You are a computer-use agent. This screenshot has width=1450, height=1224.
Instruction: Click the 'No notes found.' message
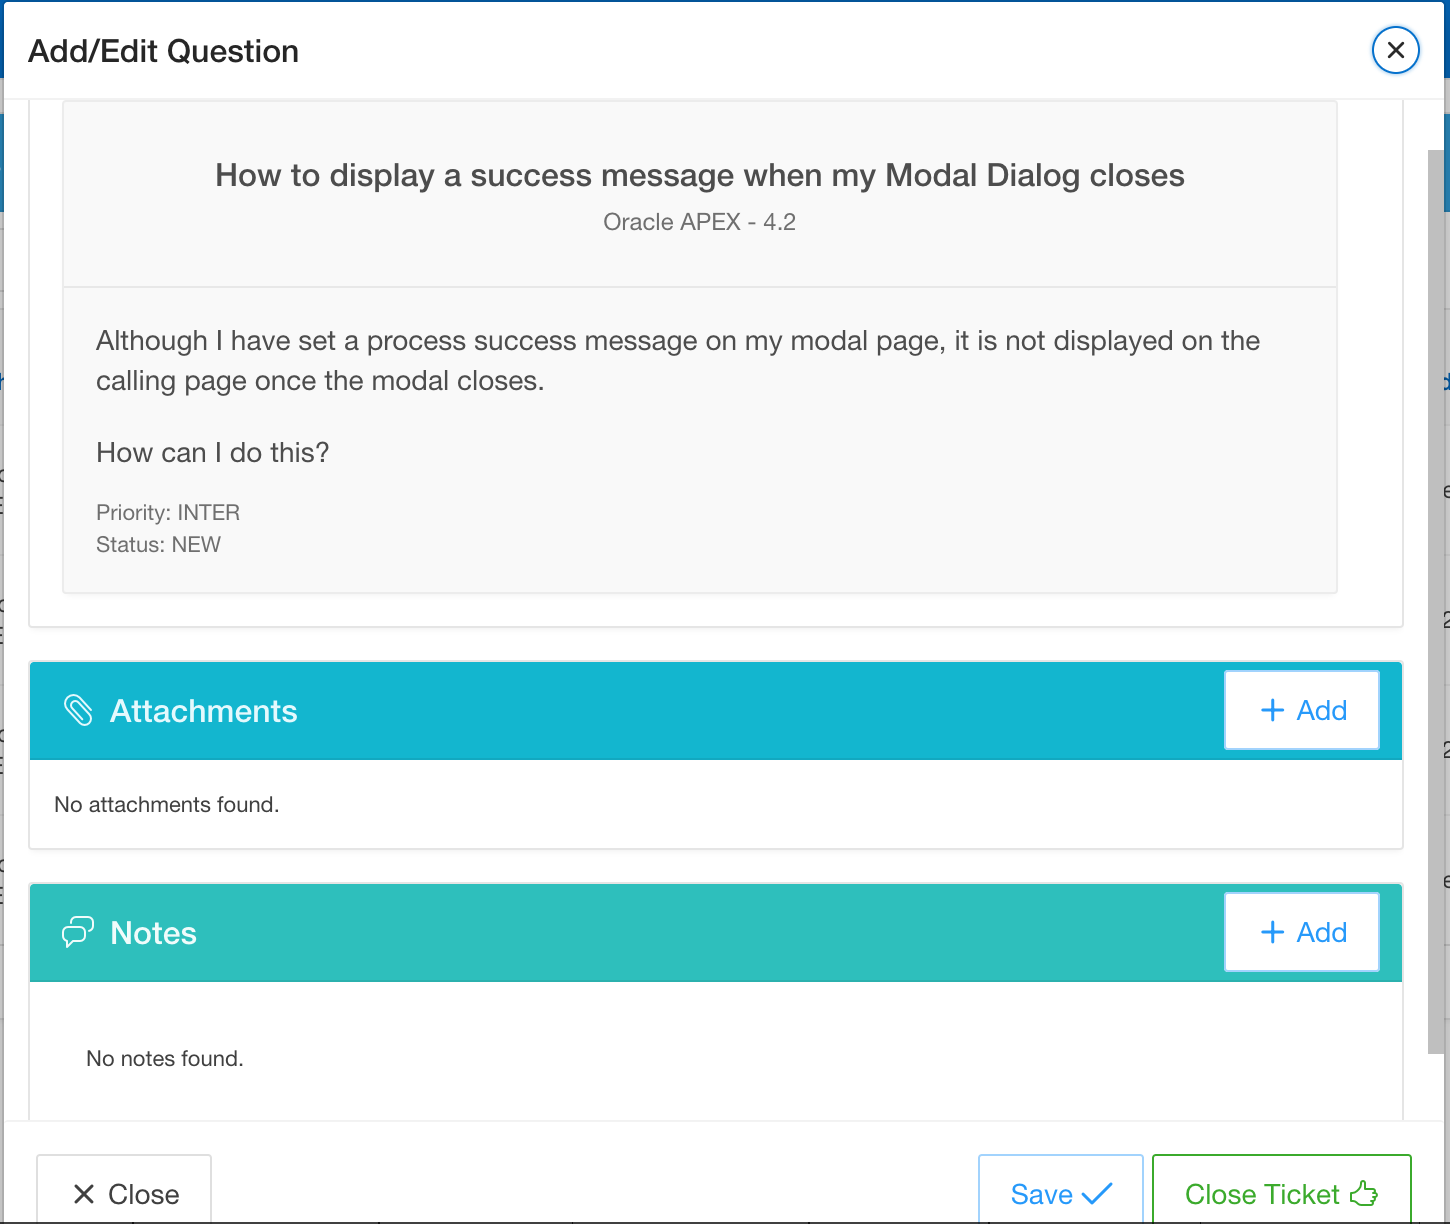coord(165,1058)
